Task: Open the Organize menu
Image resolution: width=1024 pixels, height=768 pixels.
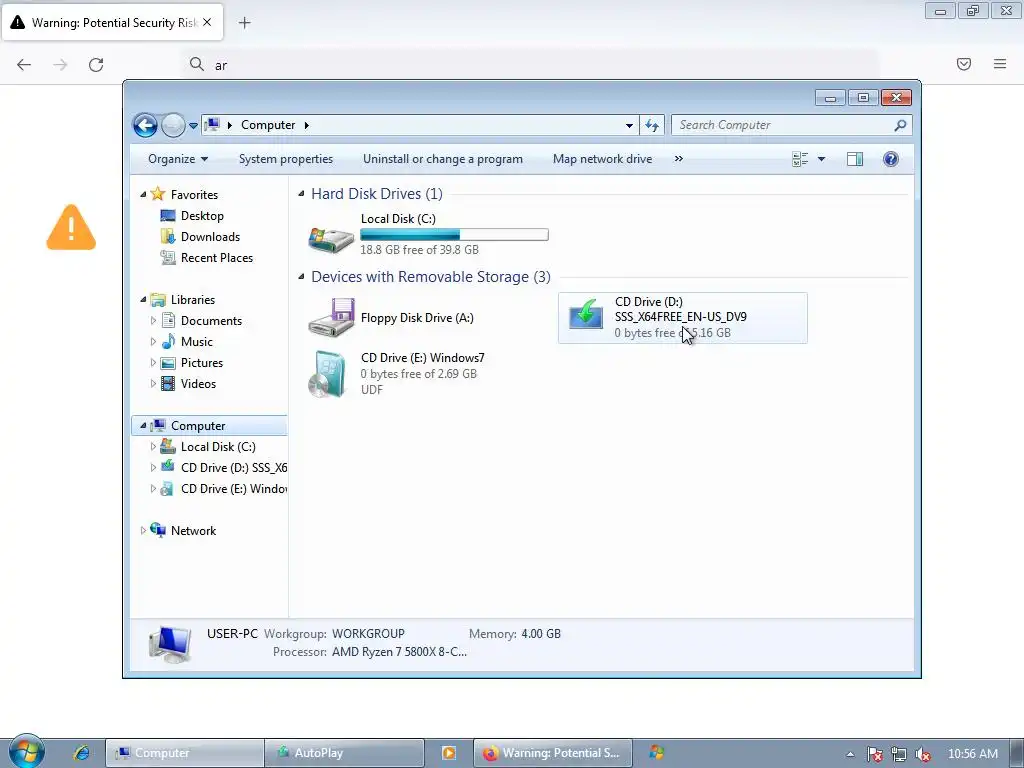Action: 178,159
